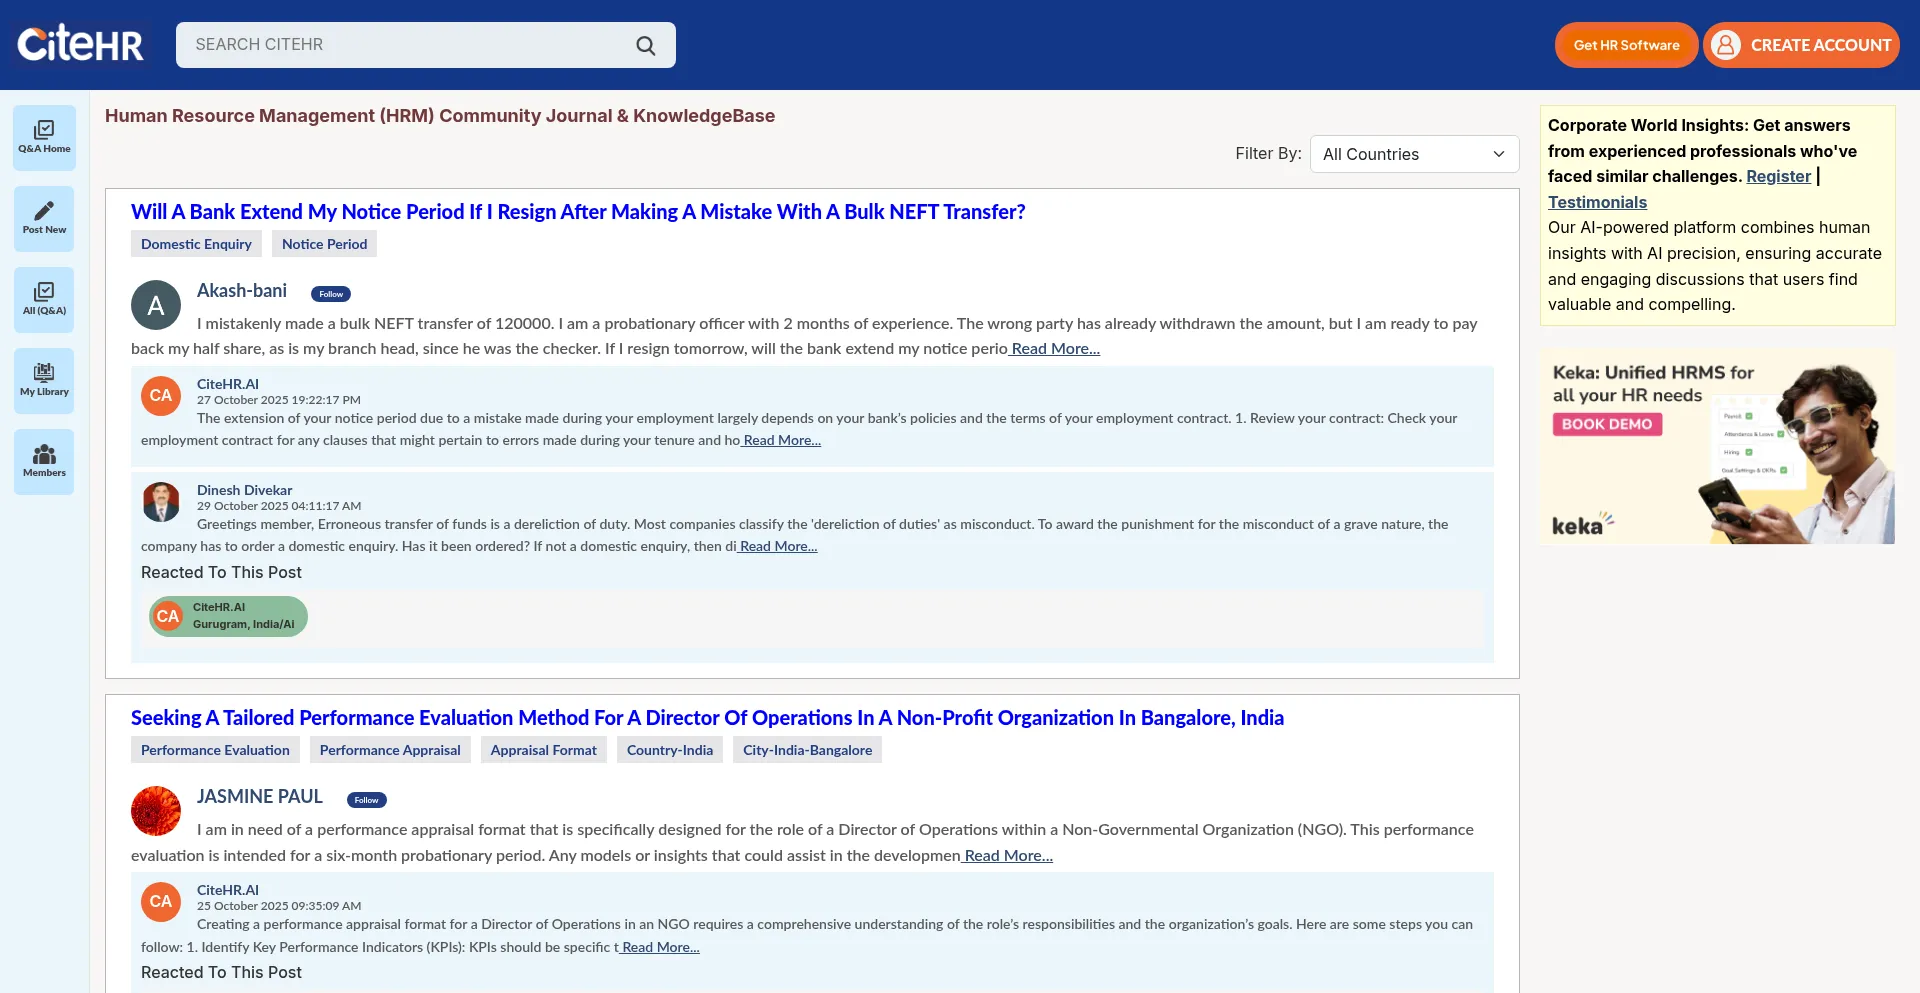Open the Members sidebar icon
The image size is (1920, 993).
(x=44, y=461)
